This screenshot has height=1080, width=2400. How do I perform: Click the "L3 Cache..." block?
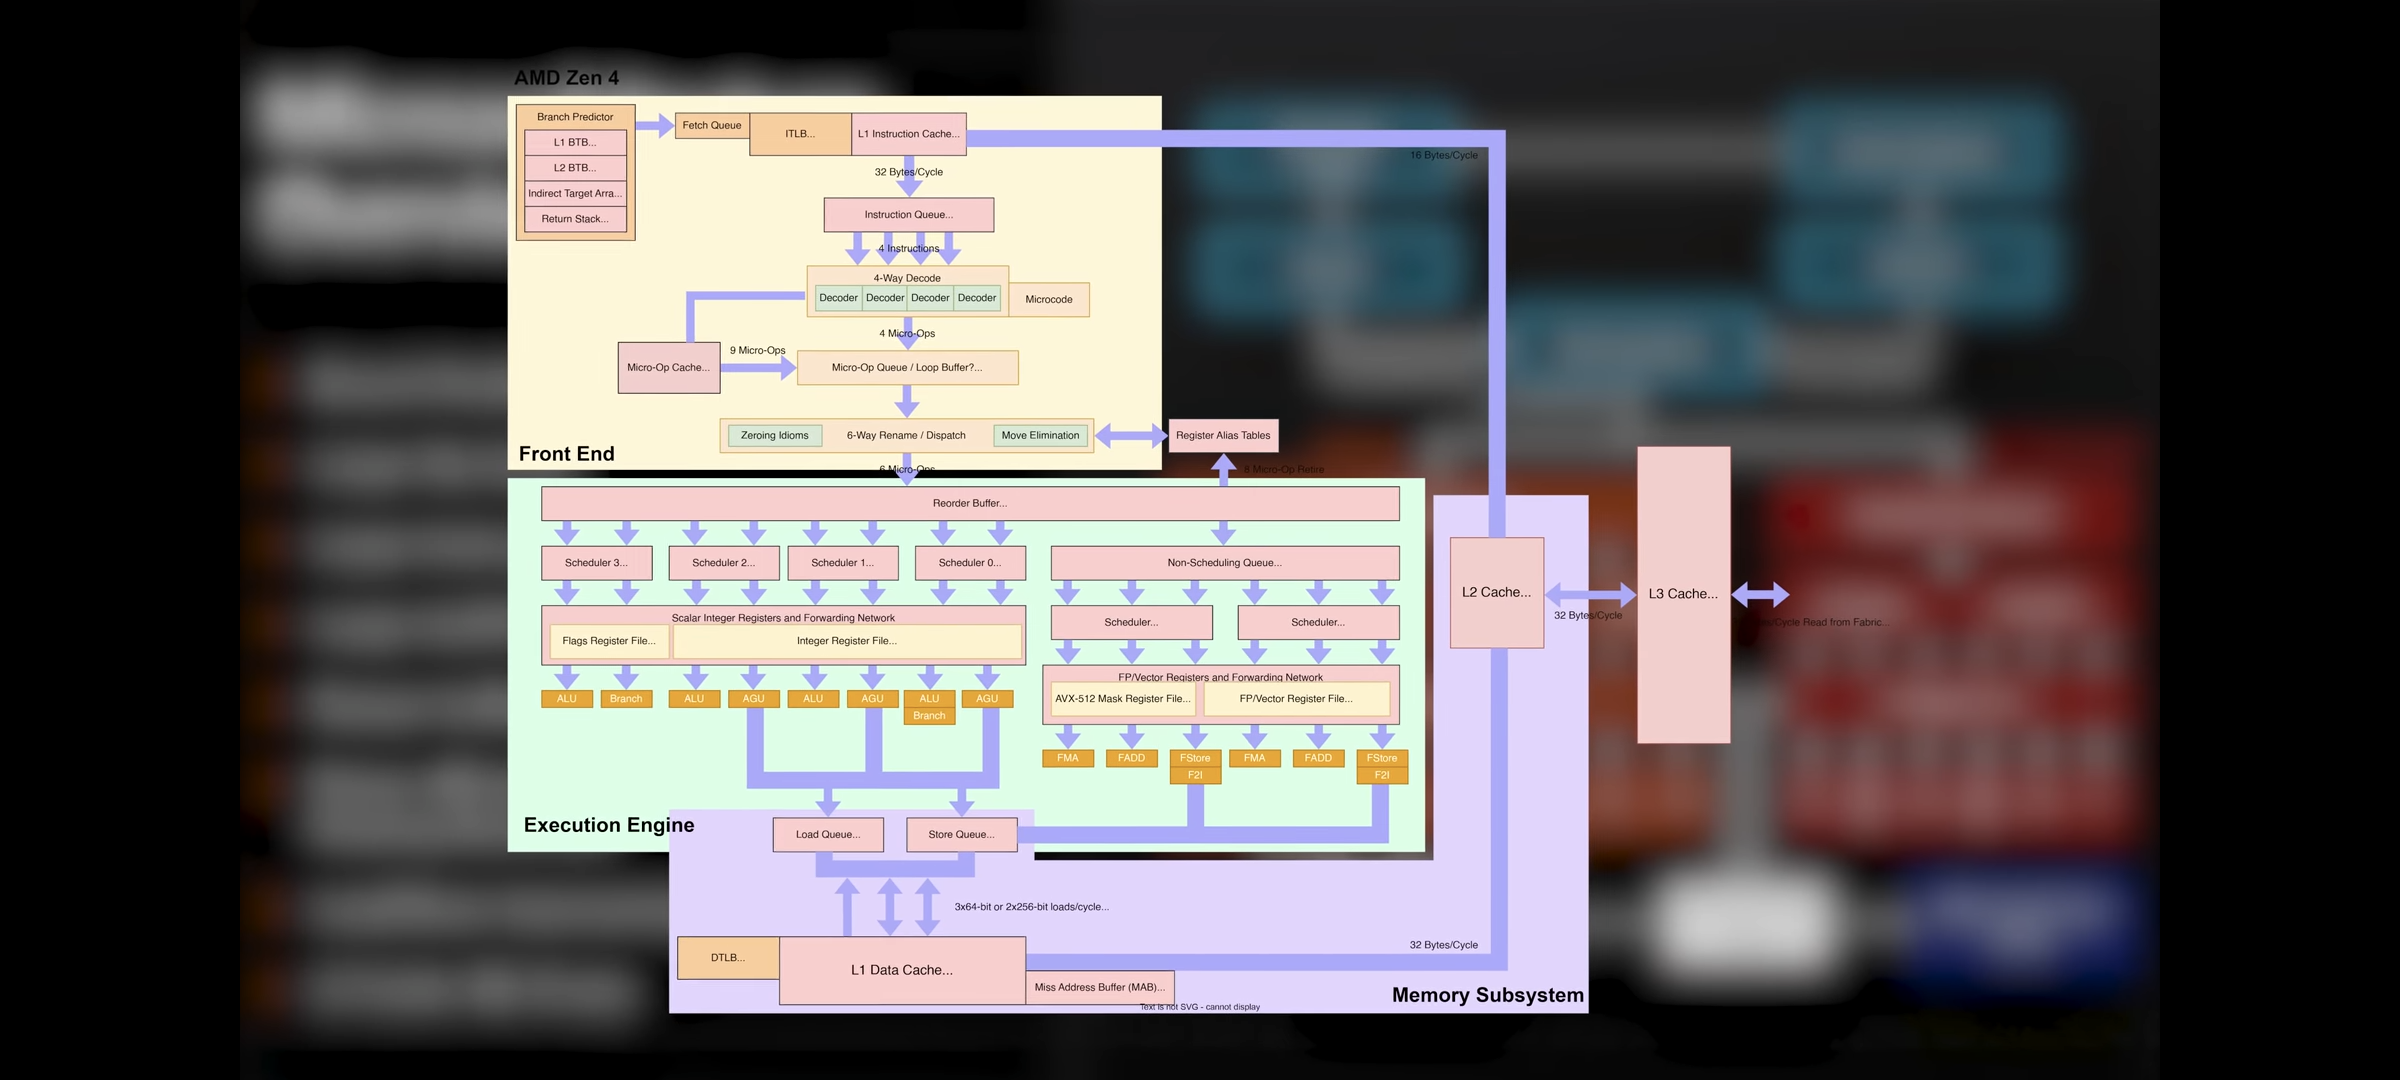1684,594
